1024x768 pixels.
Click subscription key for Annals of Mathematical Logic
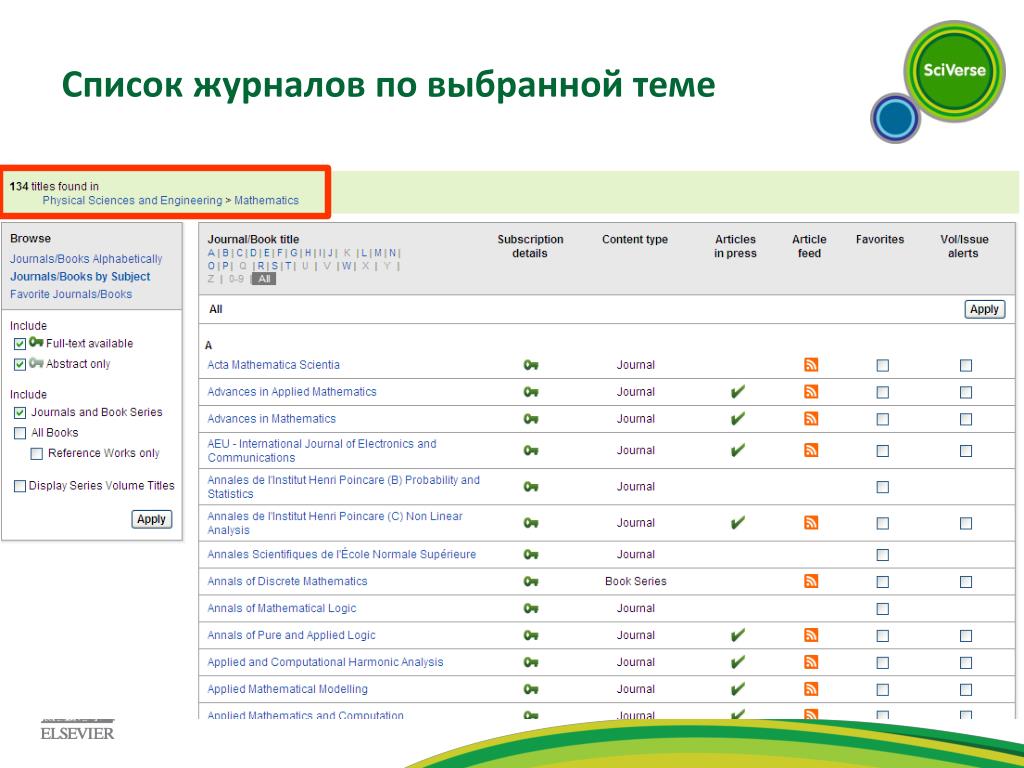tap(531, 609)
